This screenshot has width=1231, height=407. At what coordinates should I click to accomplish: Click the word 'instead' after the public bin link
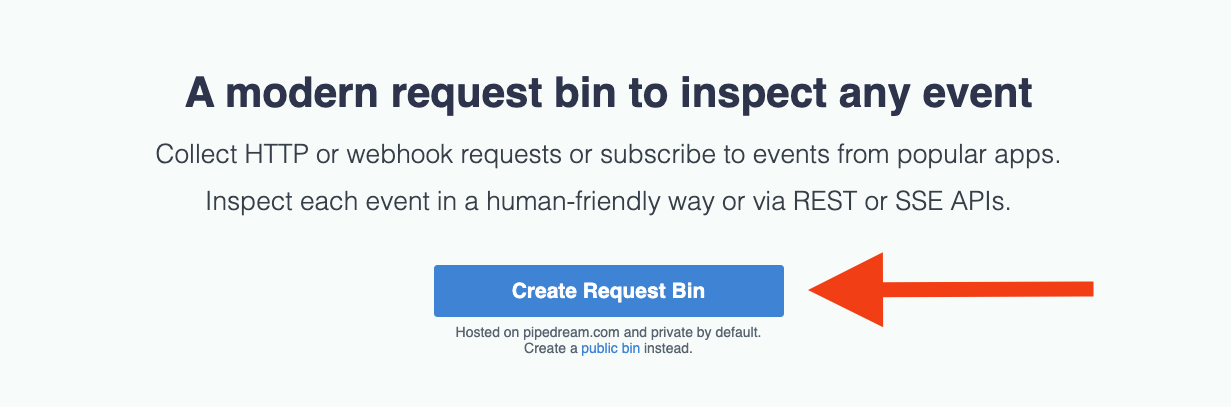point(669,349)
